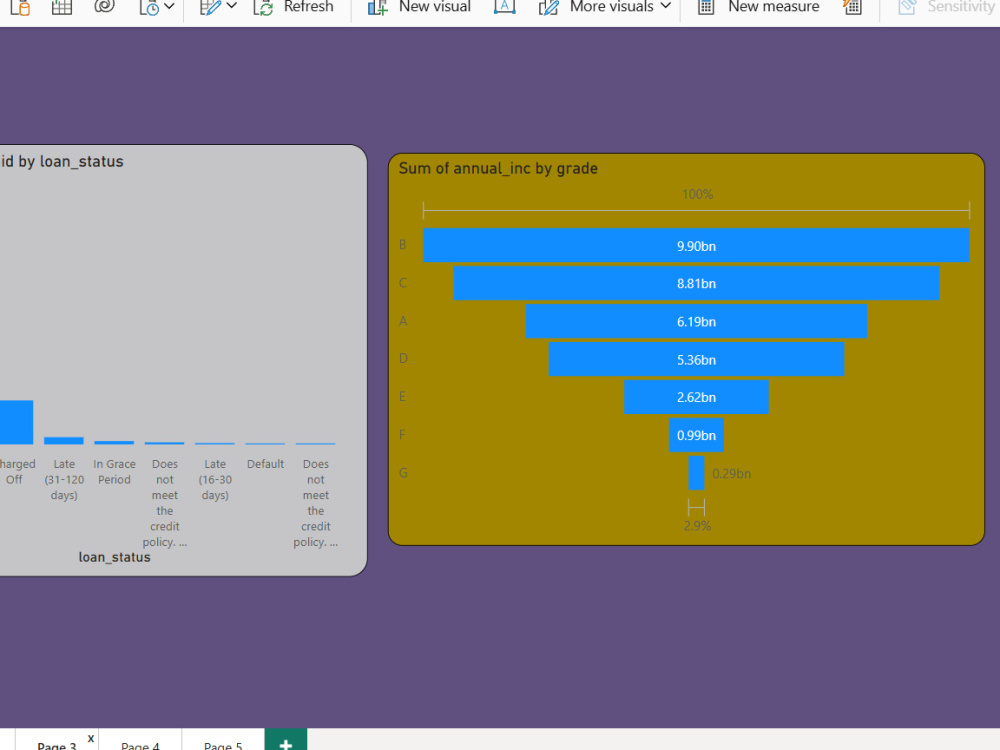
Task: Click the New measure button
Action: tap(759, 7)
